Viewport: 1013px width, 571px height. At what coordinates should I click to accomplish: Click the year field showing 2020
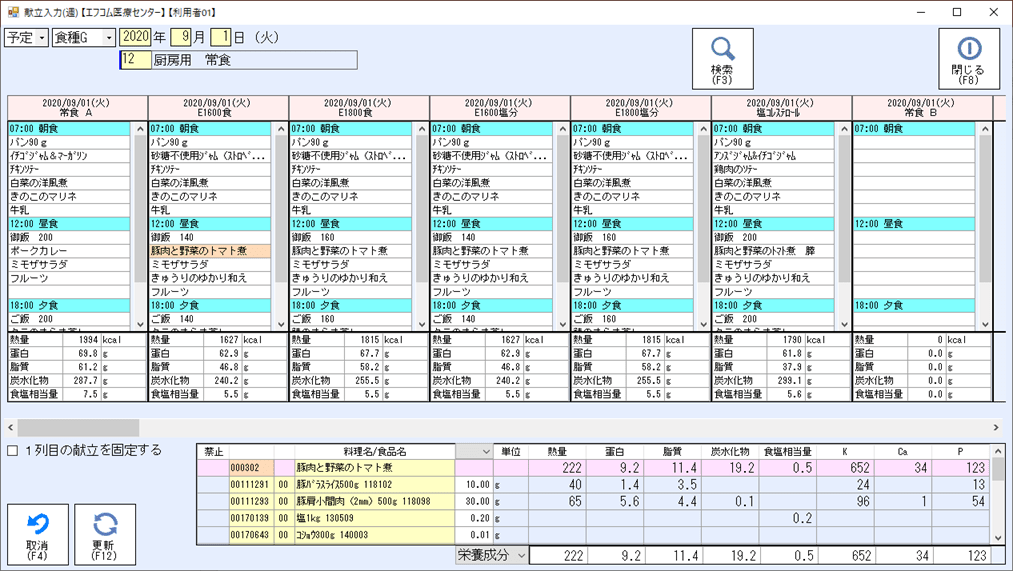click(135, 37)
